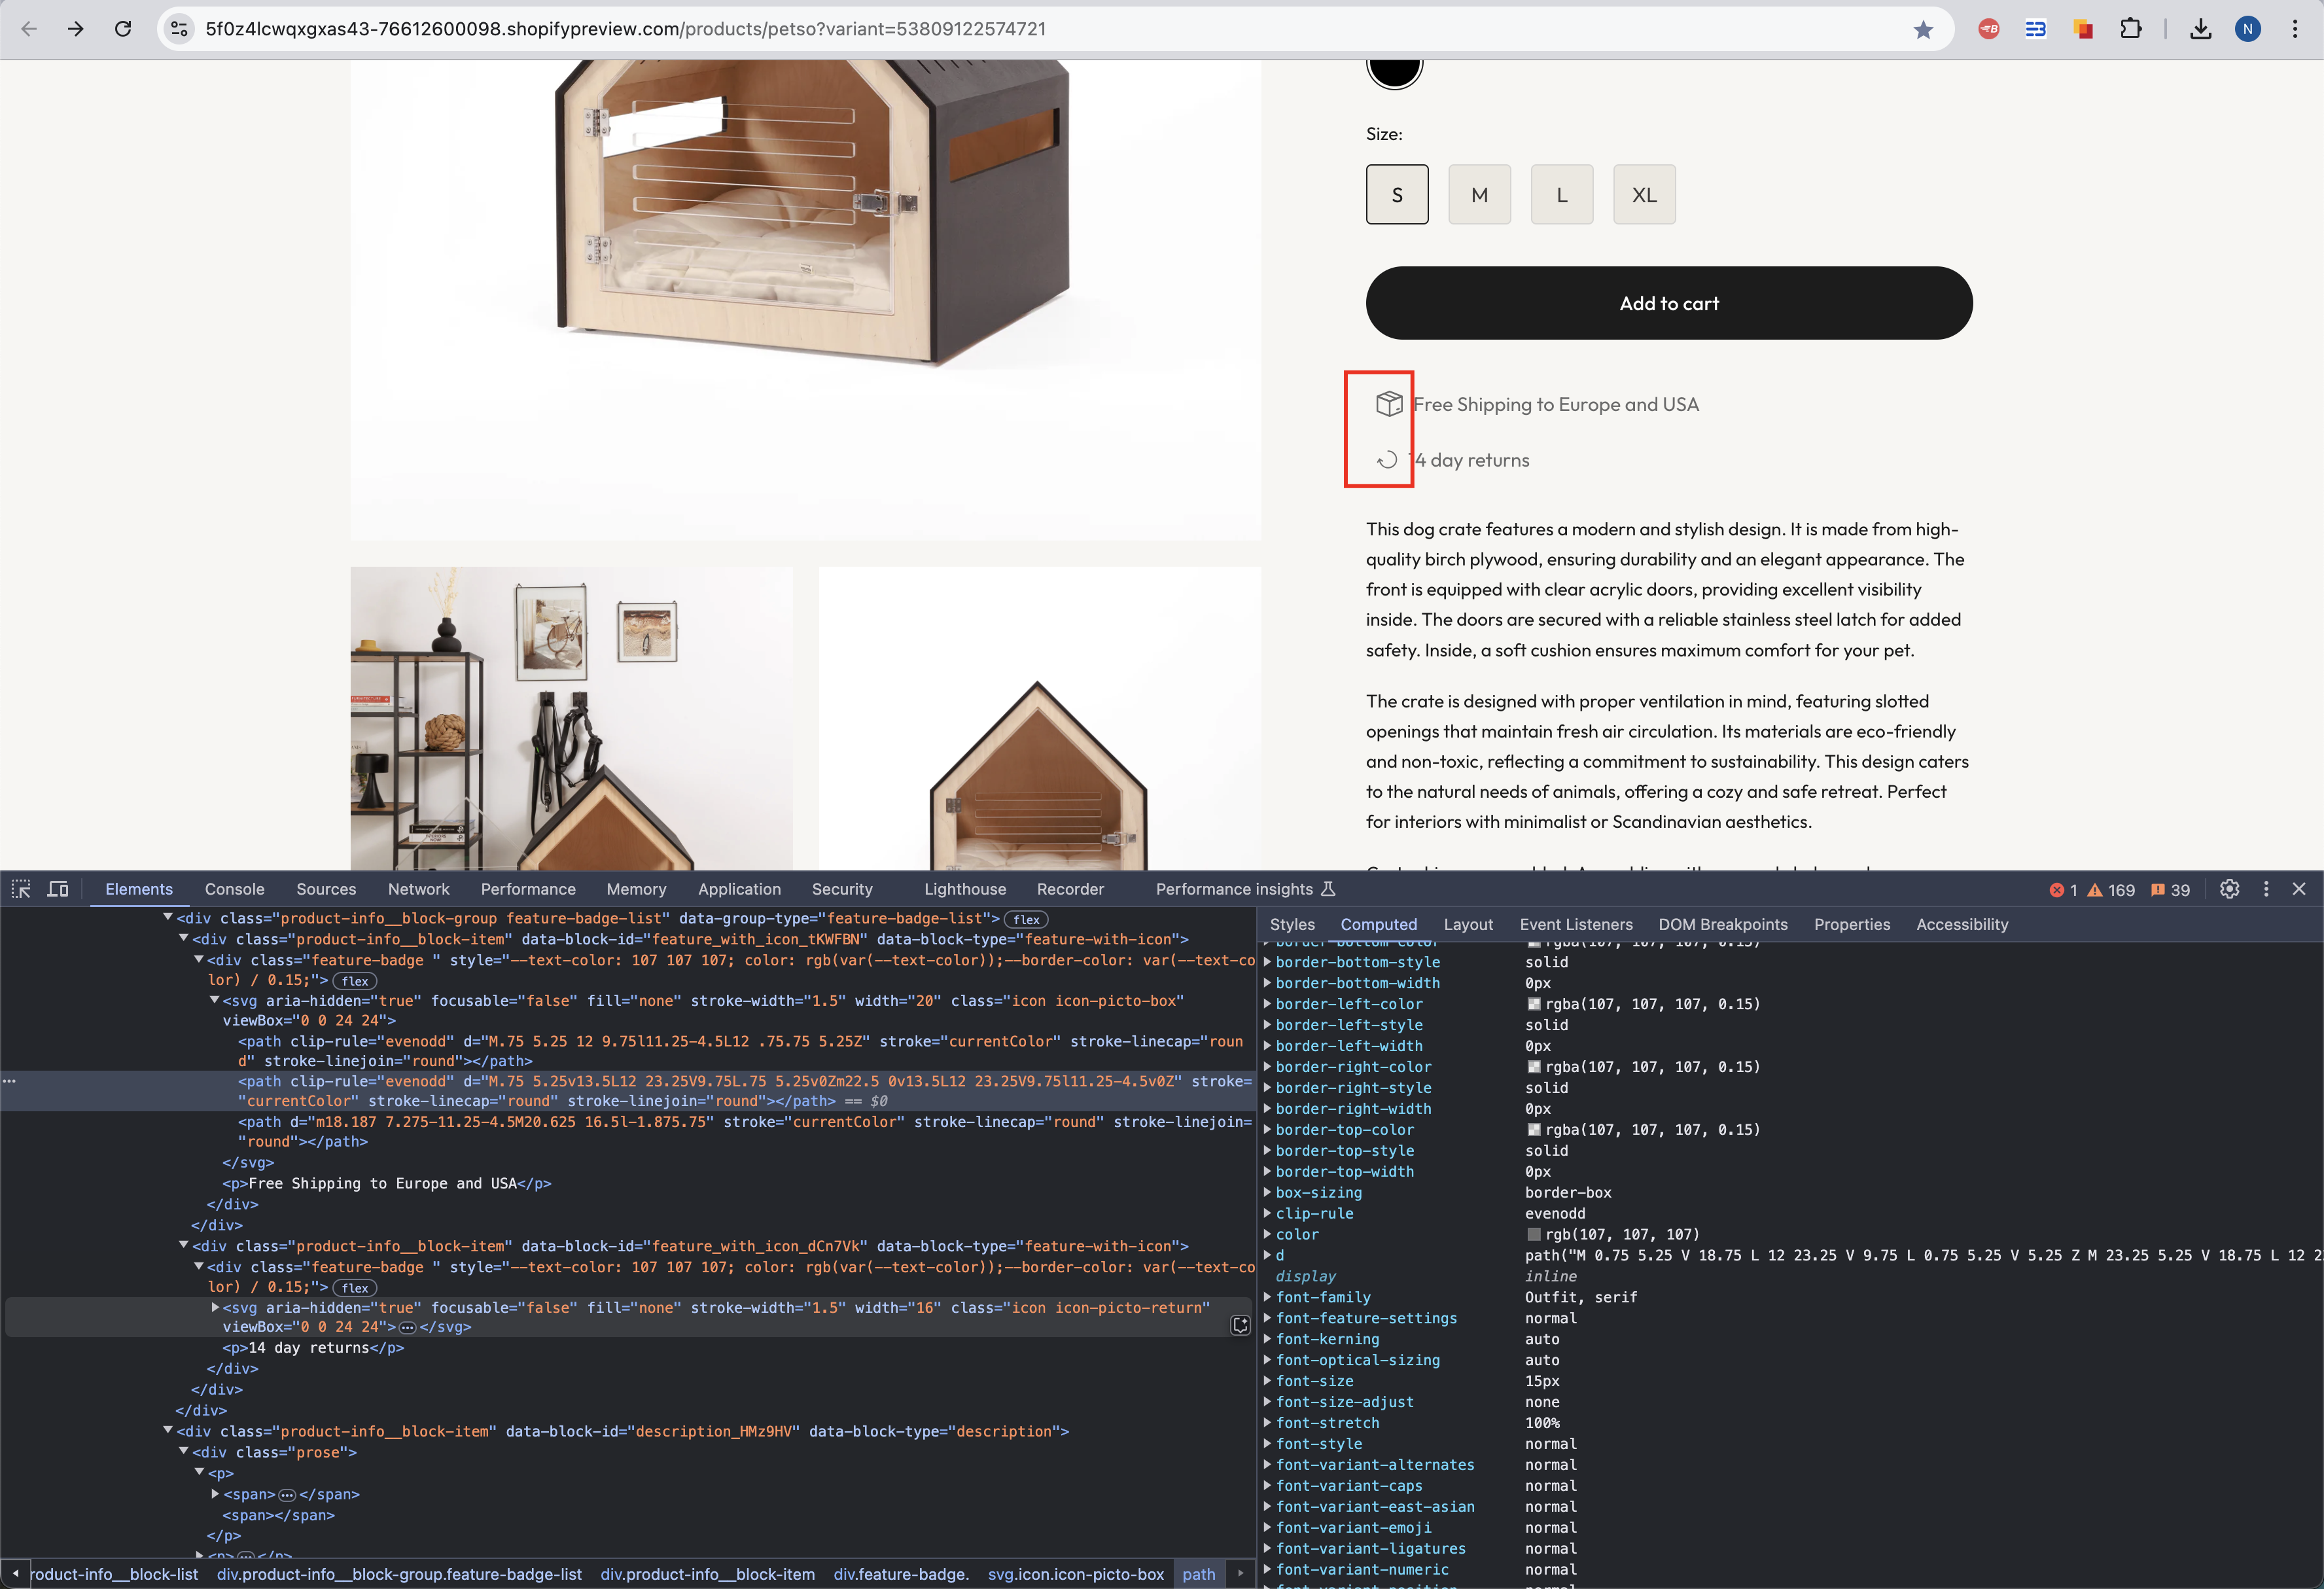Screen dimensions: 2324x1589
Task: Open DevTools settings gear
Action: (x=2229, y=889)
